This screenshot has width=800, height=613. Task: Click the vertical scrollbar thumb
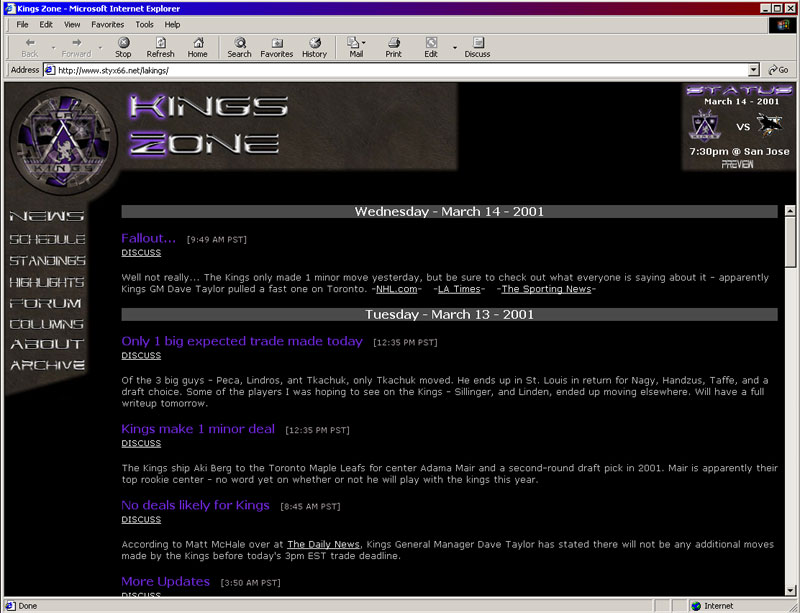(790, 241)
